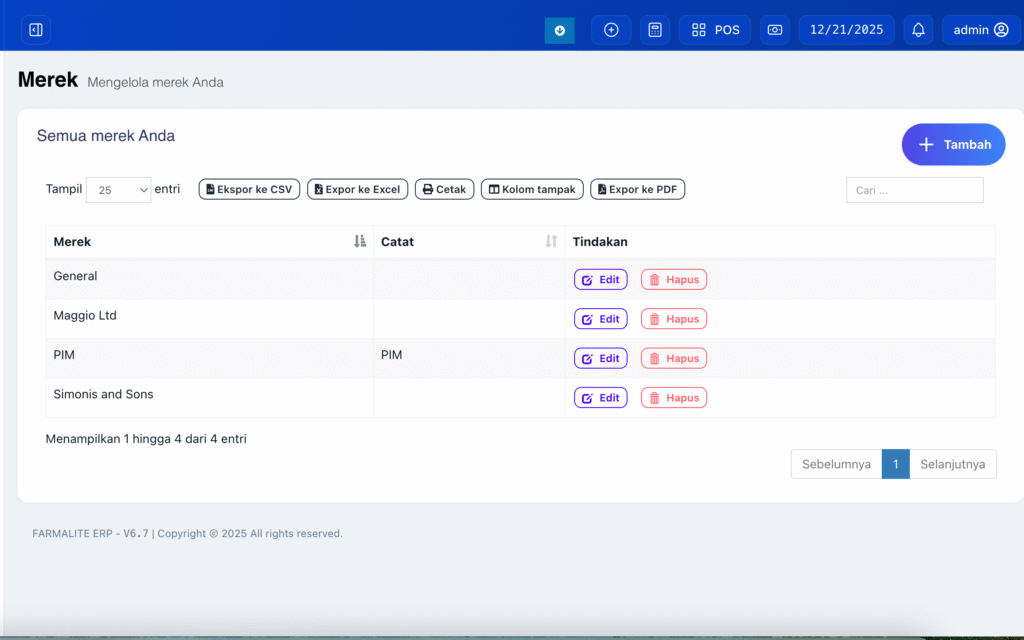Expand the entries-per-page dropdown showing 25
Screen dimensions: 1024x640
pyautogui.click(x=118, y=190)
